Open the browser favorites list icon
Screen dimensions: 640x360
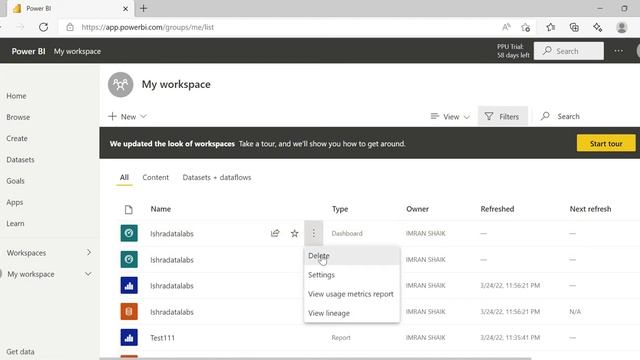(x=551, y=27)
